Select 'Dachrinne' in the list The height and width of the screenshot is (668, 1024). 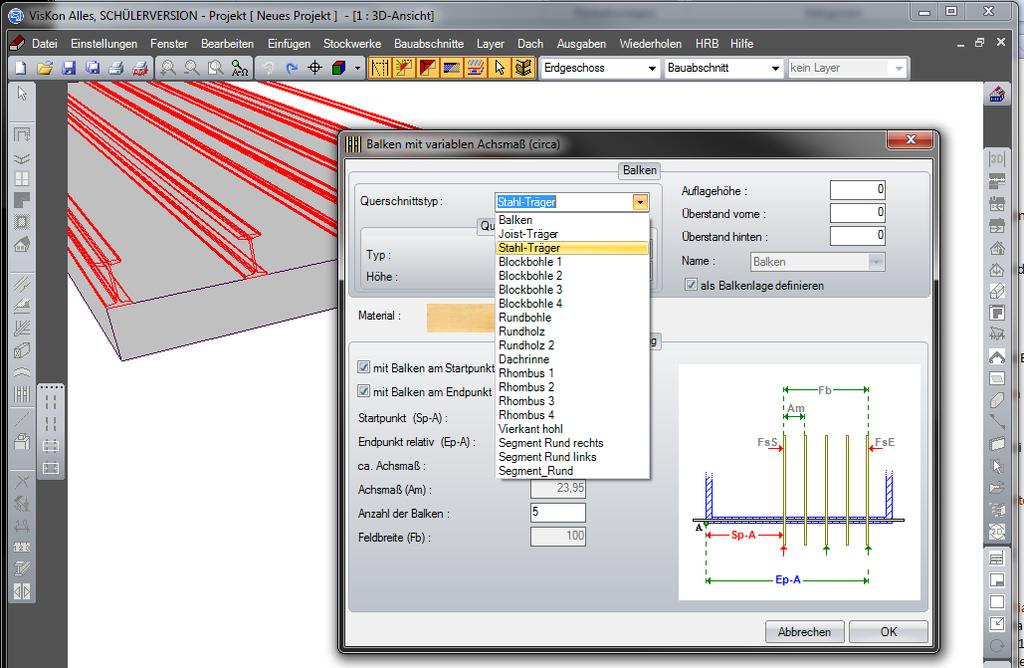pyautogui.click(x=572, y=359)
